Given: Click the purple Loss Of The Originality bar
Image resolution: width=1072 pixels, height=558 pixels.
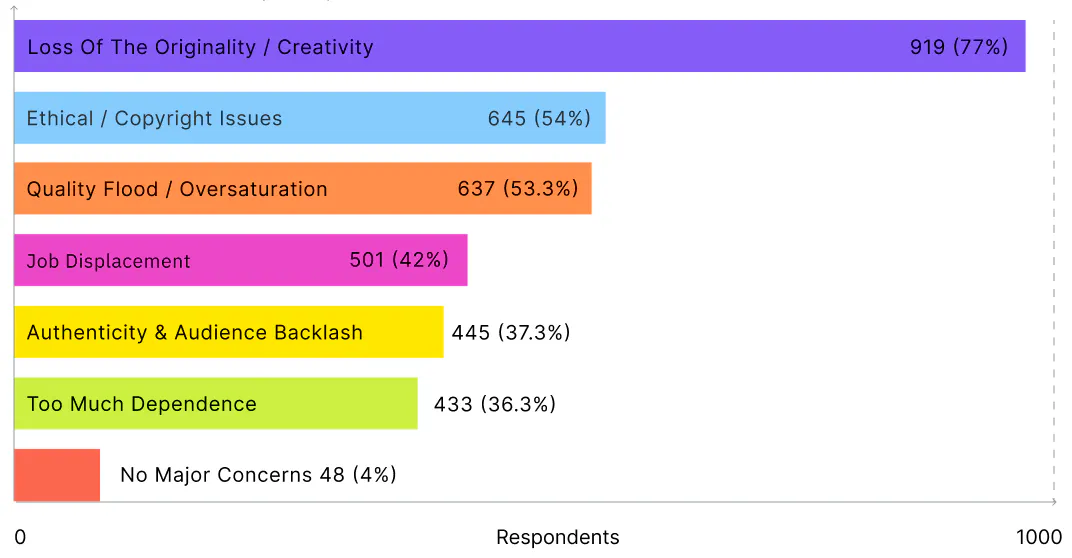Looking at the screenshot, I should [520, 46].
